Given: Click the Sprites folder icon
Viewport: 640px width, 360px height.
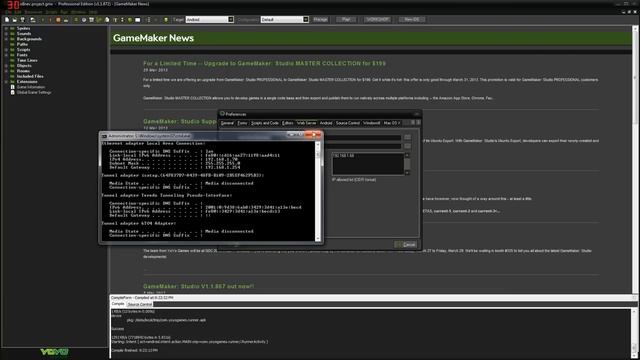Looking at the screenshot, I should [12, 29].
